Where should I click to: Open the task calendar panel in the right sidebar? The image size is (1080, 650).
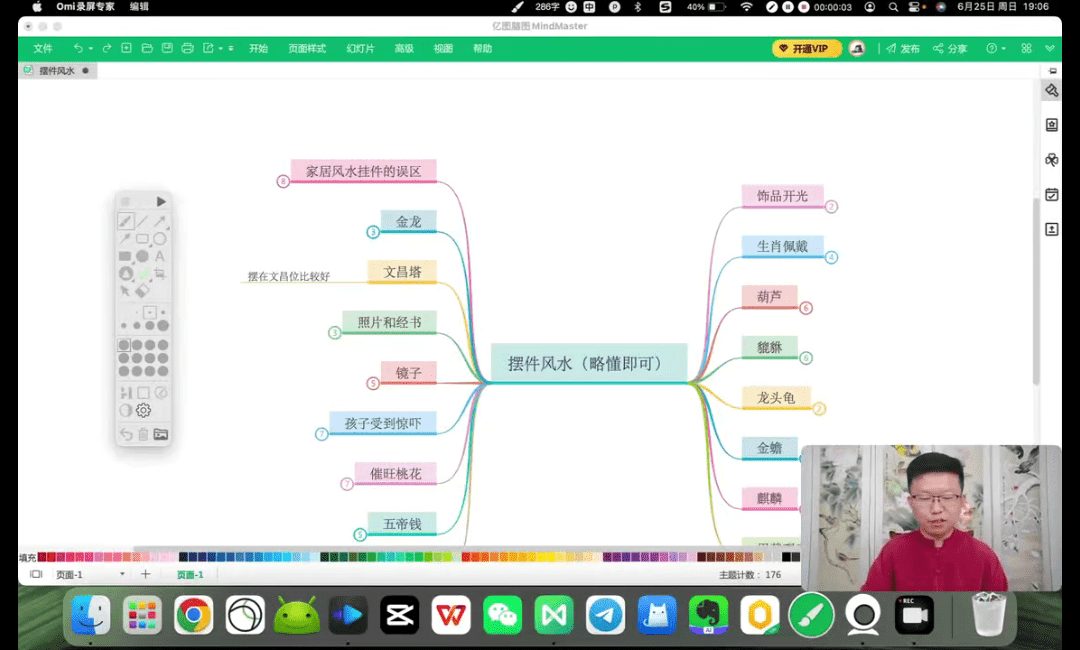1051,195
